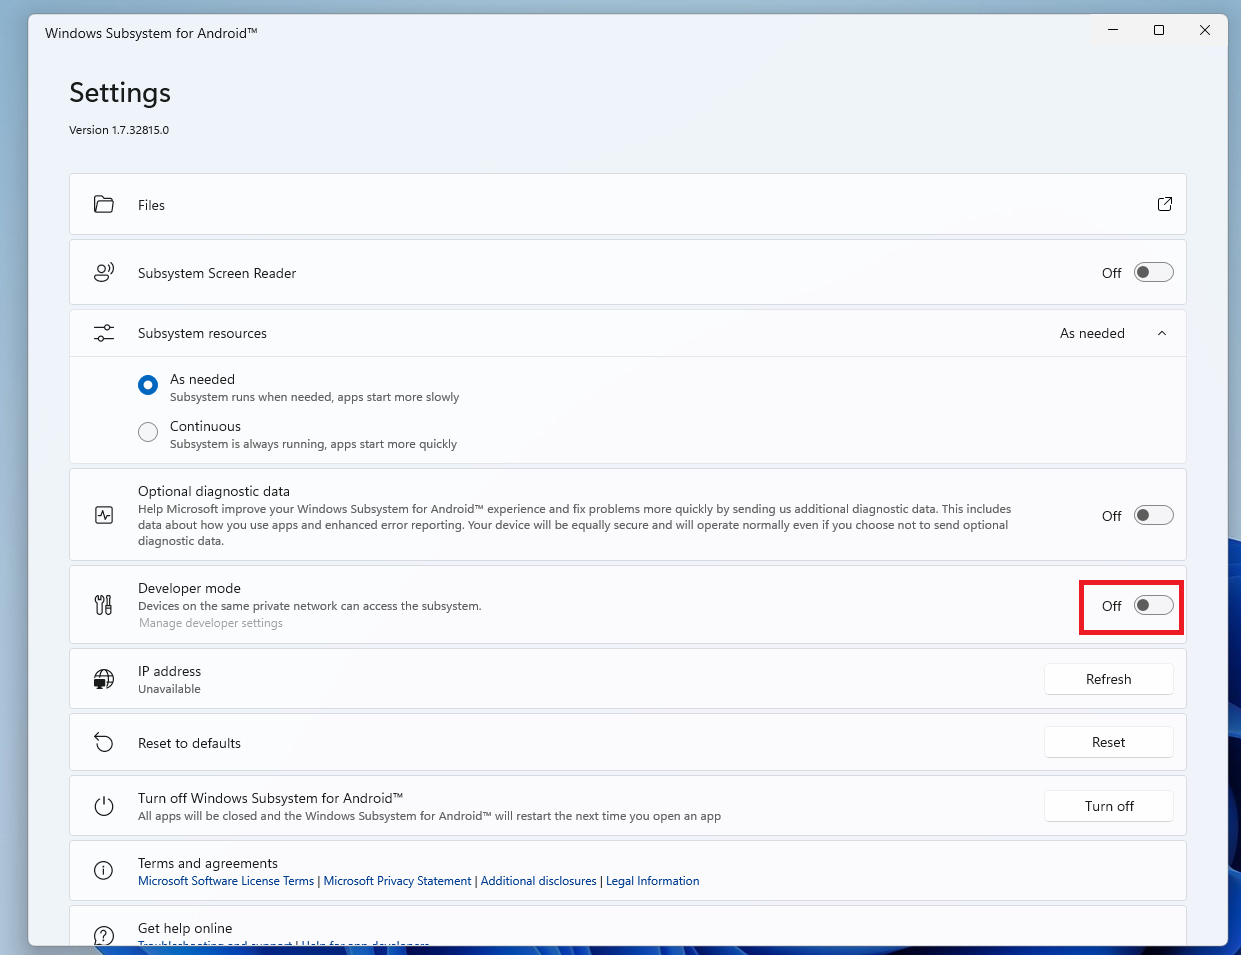This screenshot has height=955, width=1241.
Task: Click the Files row label
Action: point(151,205)
